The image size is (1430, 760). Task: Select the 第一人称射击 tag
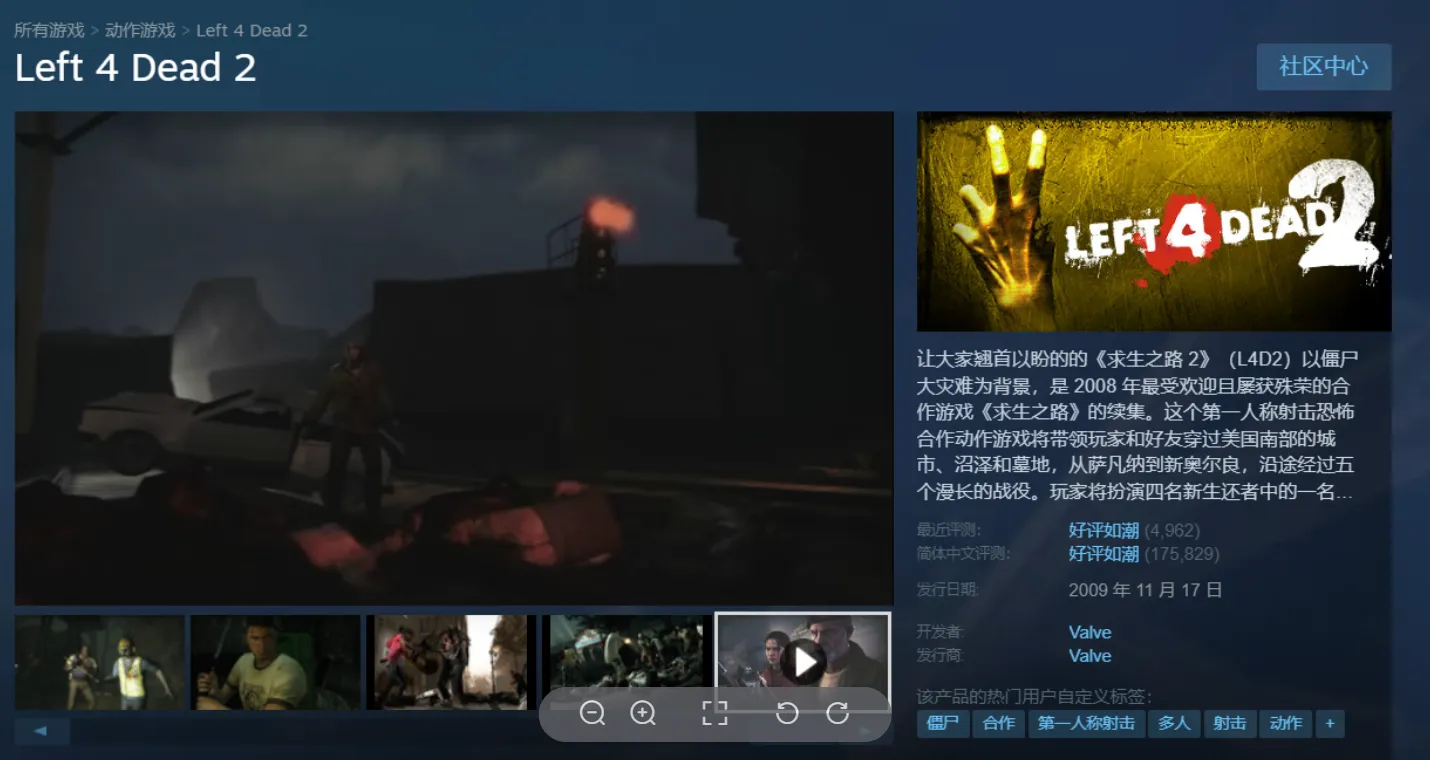1086,723
